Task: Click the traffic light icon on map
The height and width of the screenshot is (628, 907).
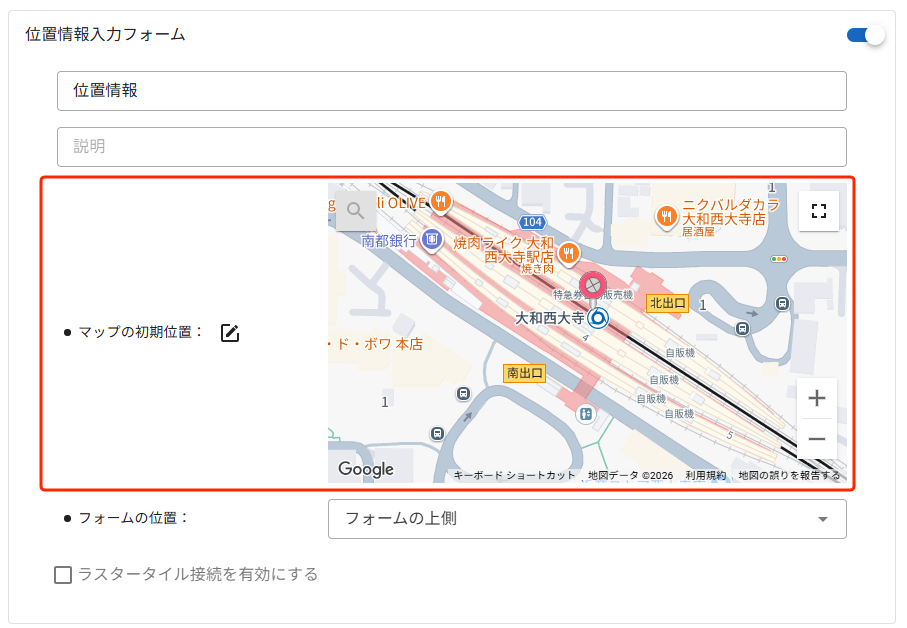Action: point(779,259)
